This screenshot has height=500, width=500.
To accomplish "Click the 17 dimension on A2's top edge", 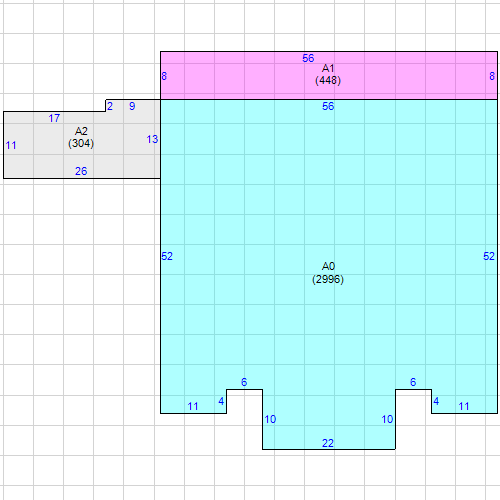I will click(x=54, y=118).
